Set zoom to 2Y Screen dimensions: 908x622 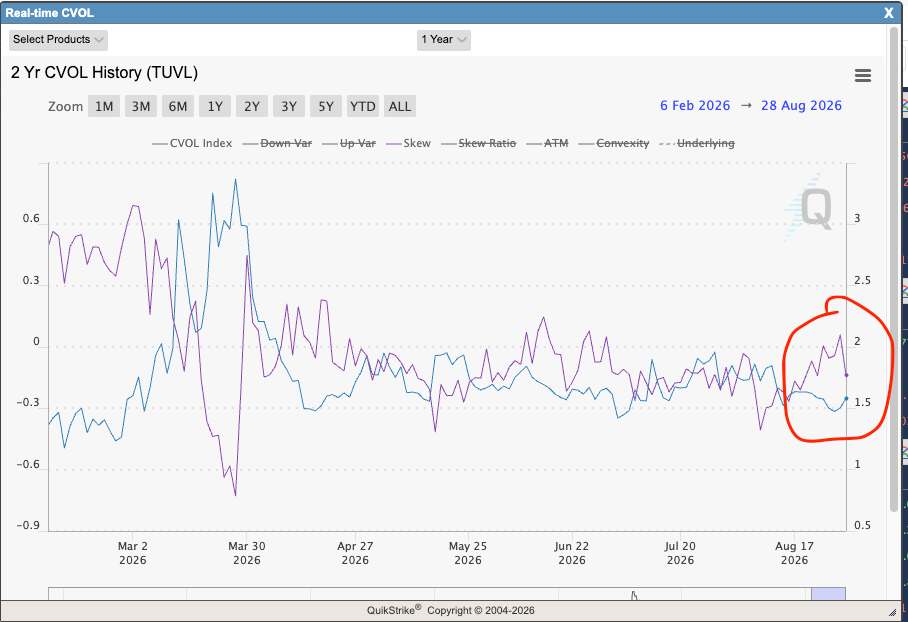click(252, 107)
